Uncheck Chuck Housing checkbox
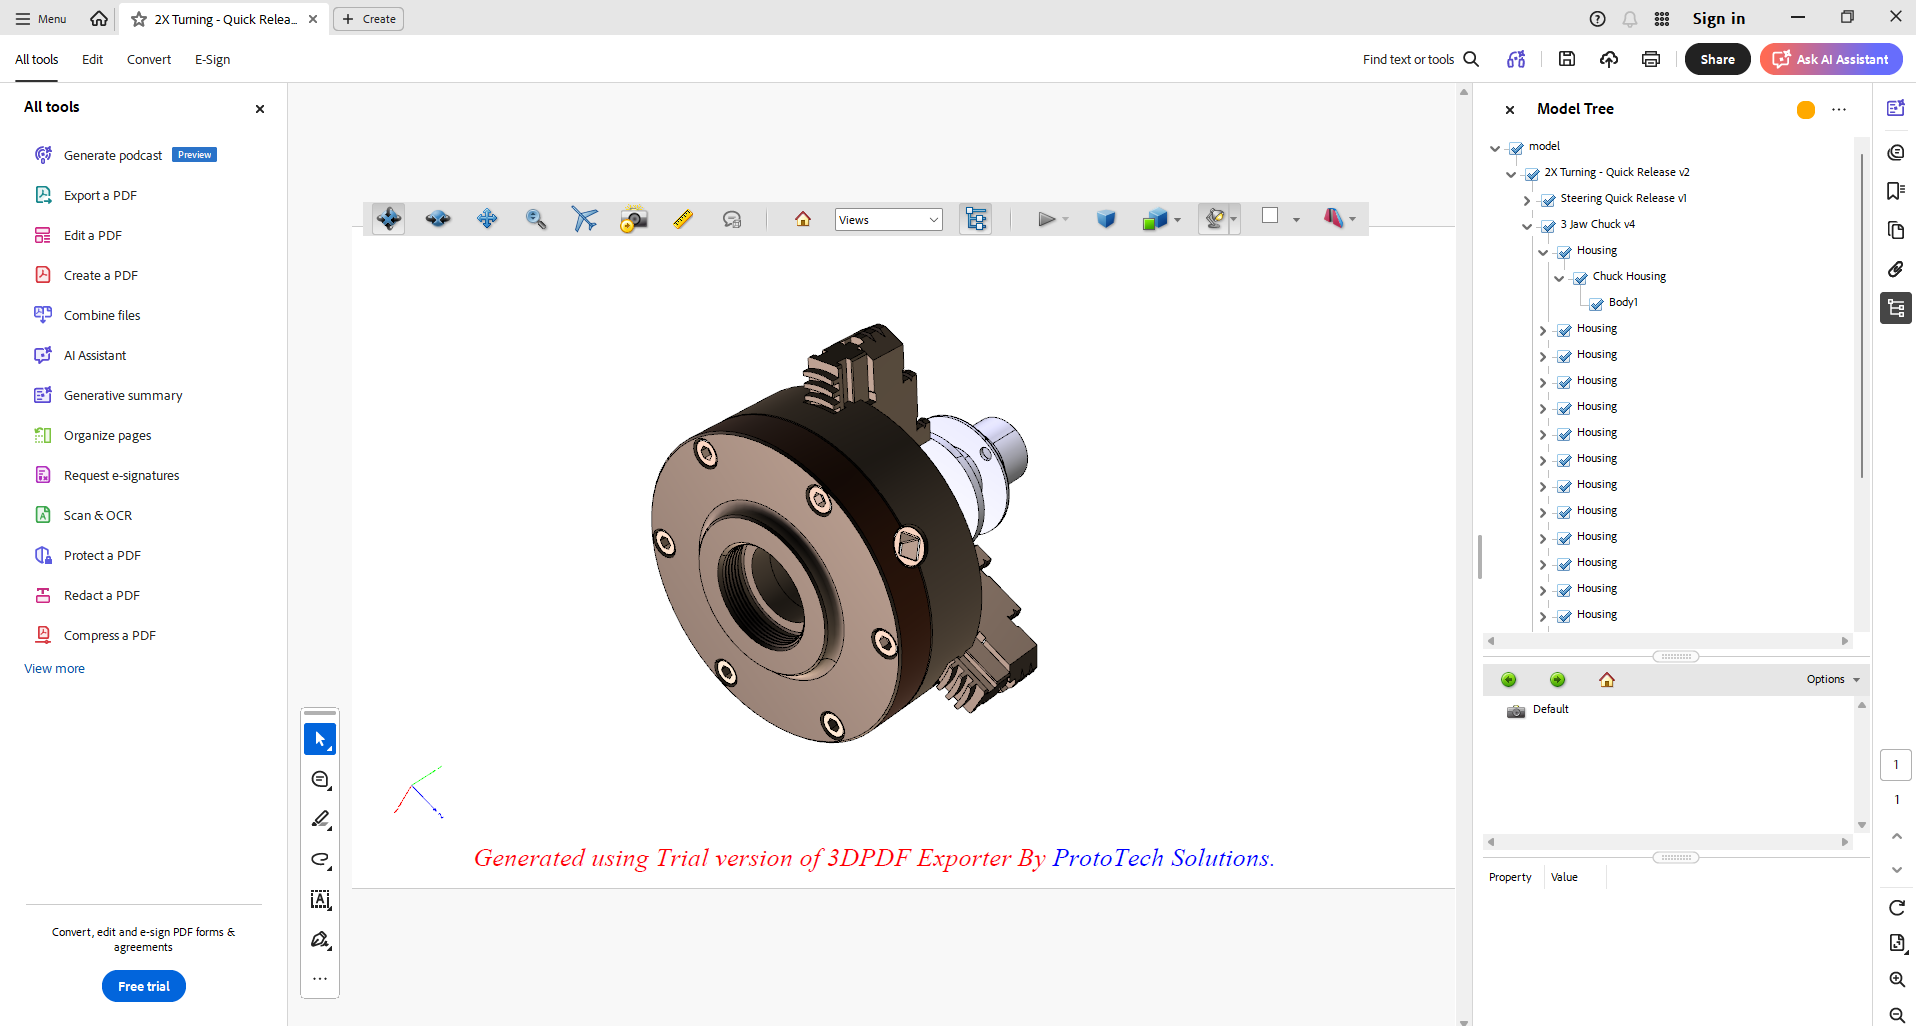Viewport: 1916px width, 1026px height. (1580, 278)
